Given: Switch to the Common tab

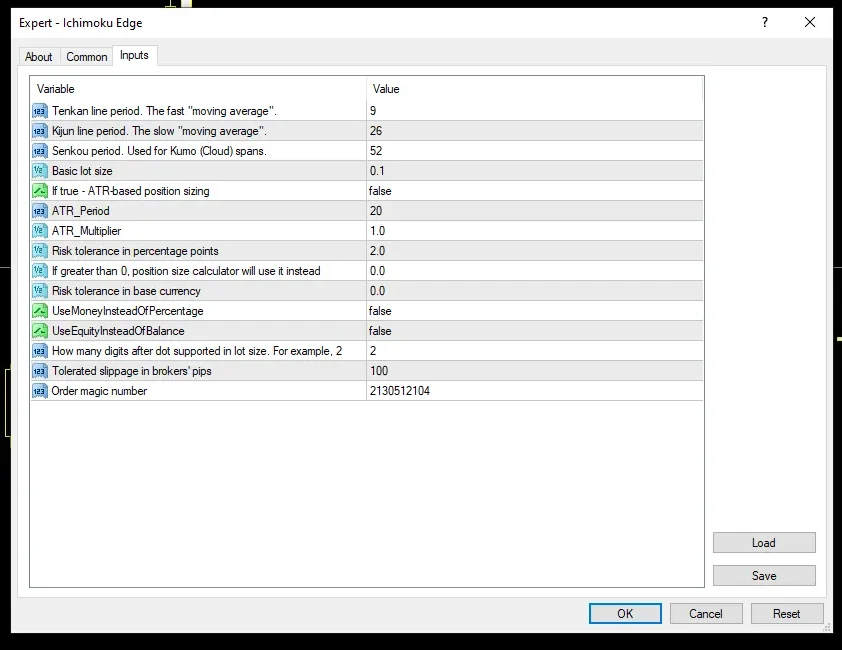Looking at the screenshot, I should click(x=86, y=57).
